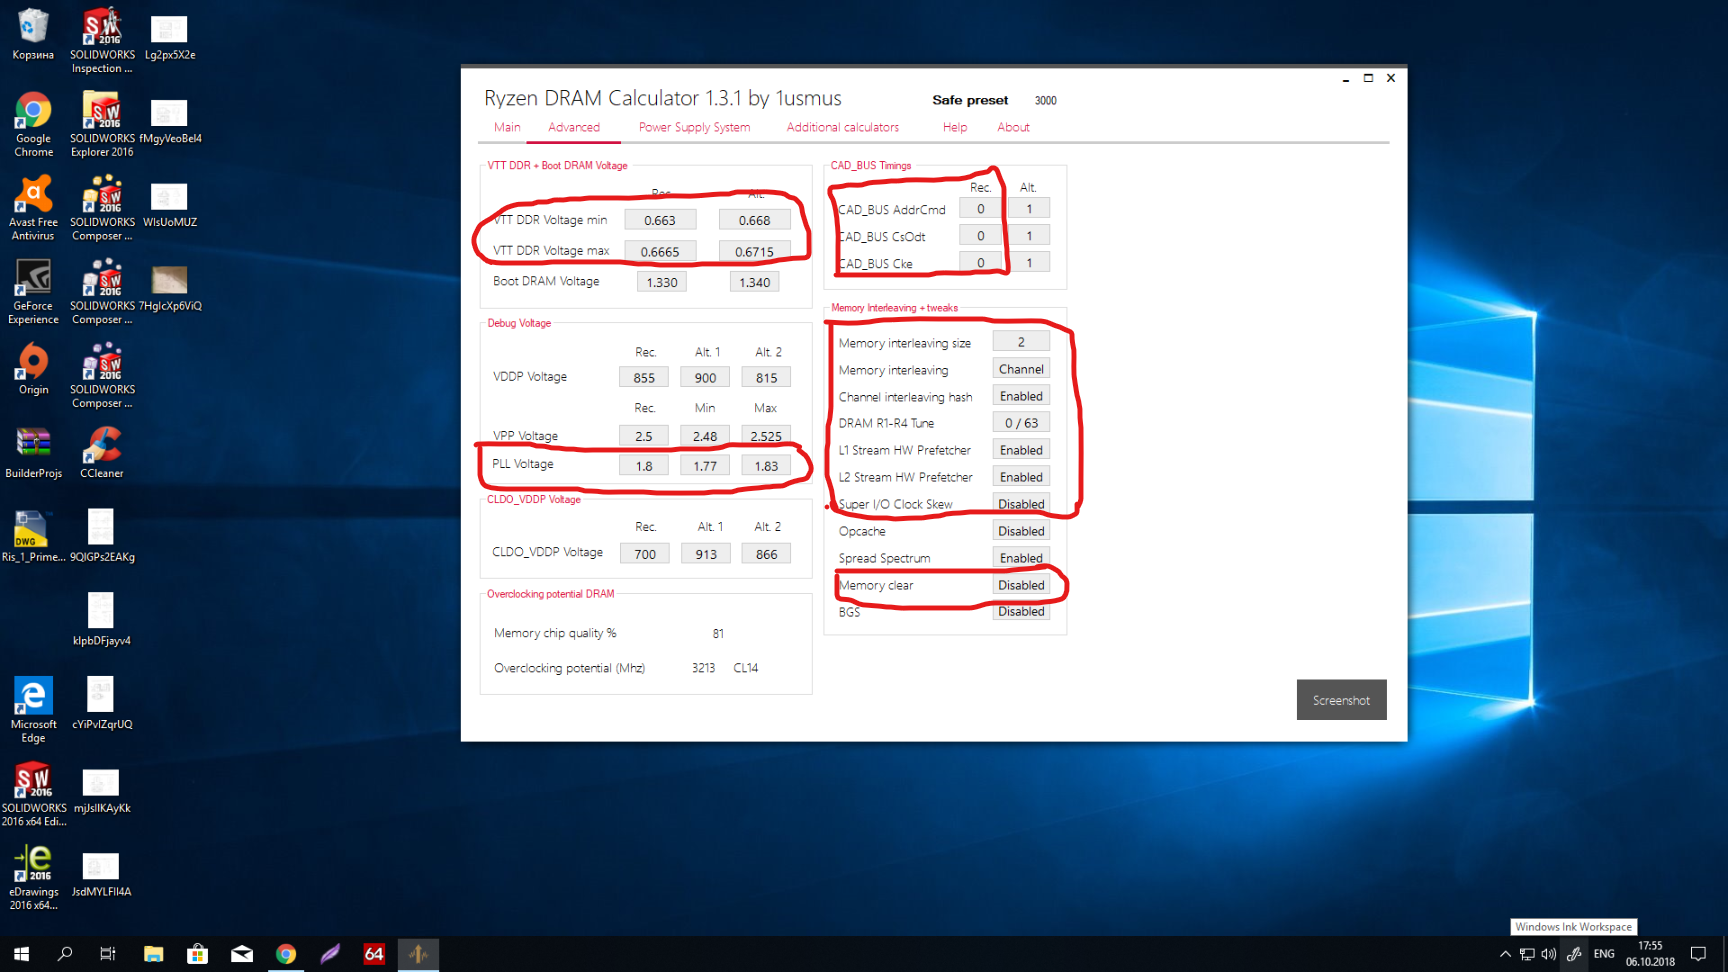Open the 9QIGPs2EAKg file on the desktop

point(102,536)
